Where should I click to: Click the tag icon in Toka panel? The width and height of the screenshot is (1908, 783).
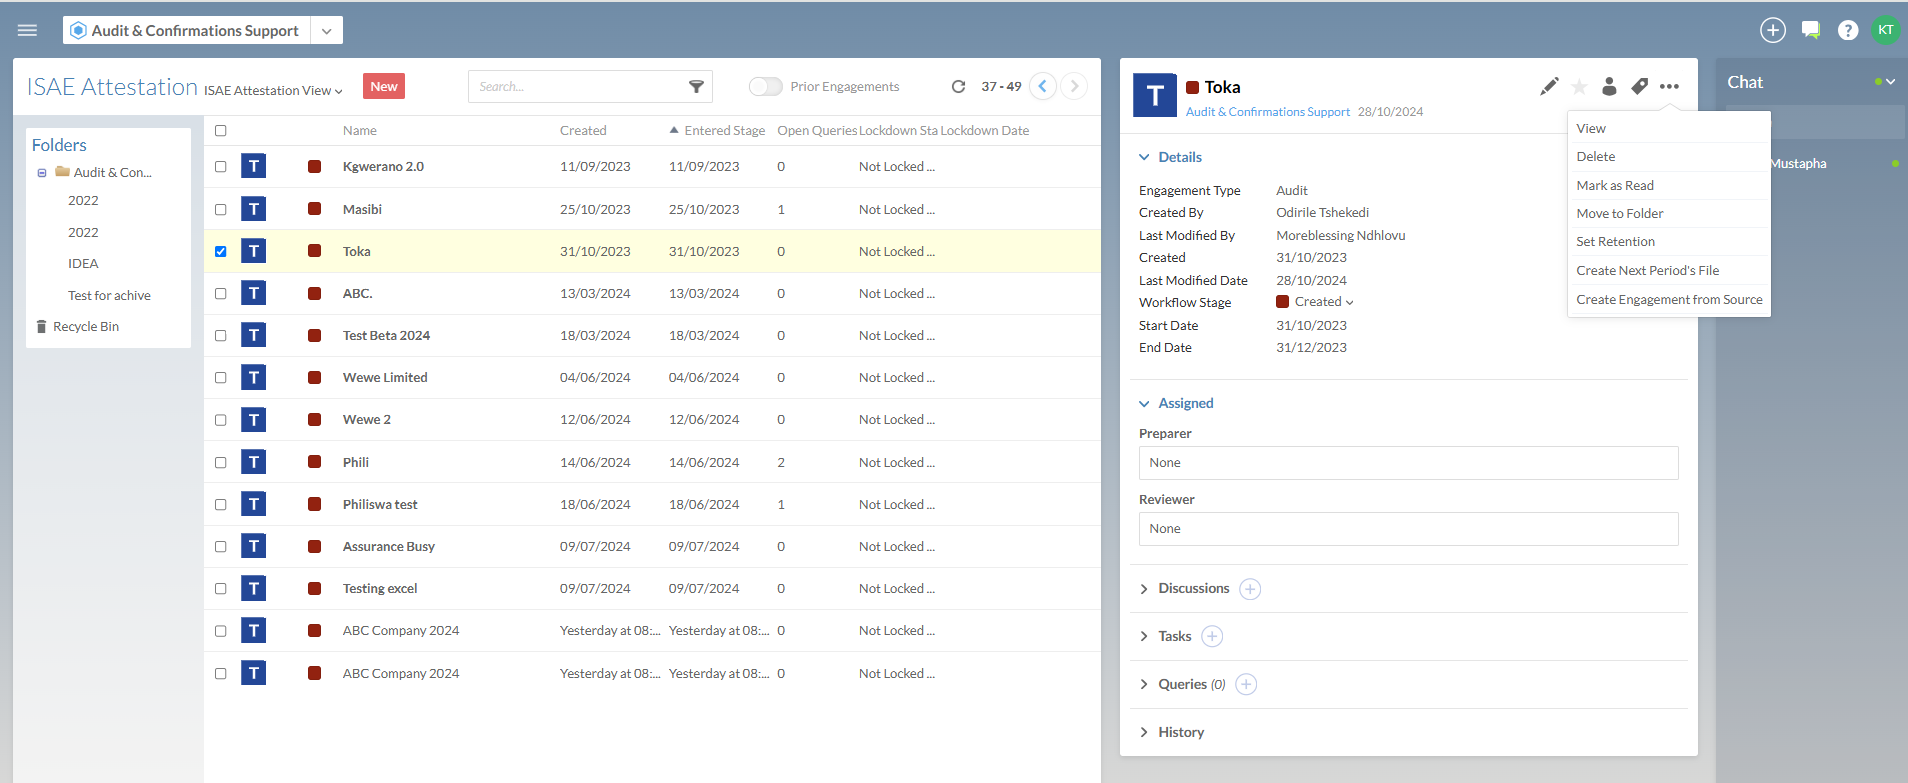click(x=1639, y=87)
